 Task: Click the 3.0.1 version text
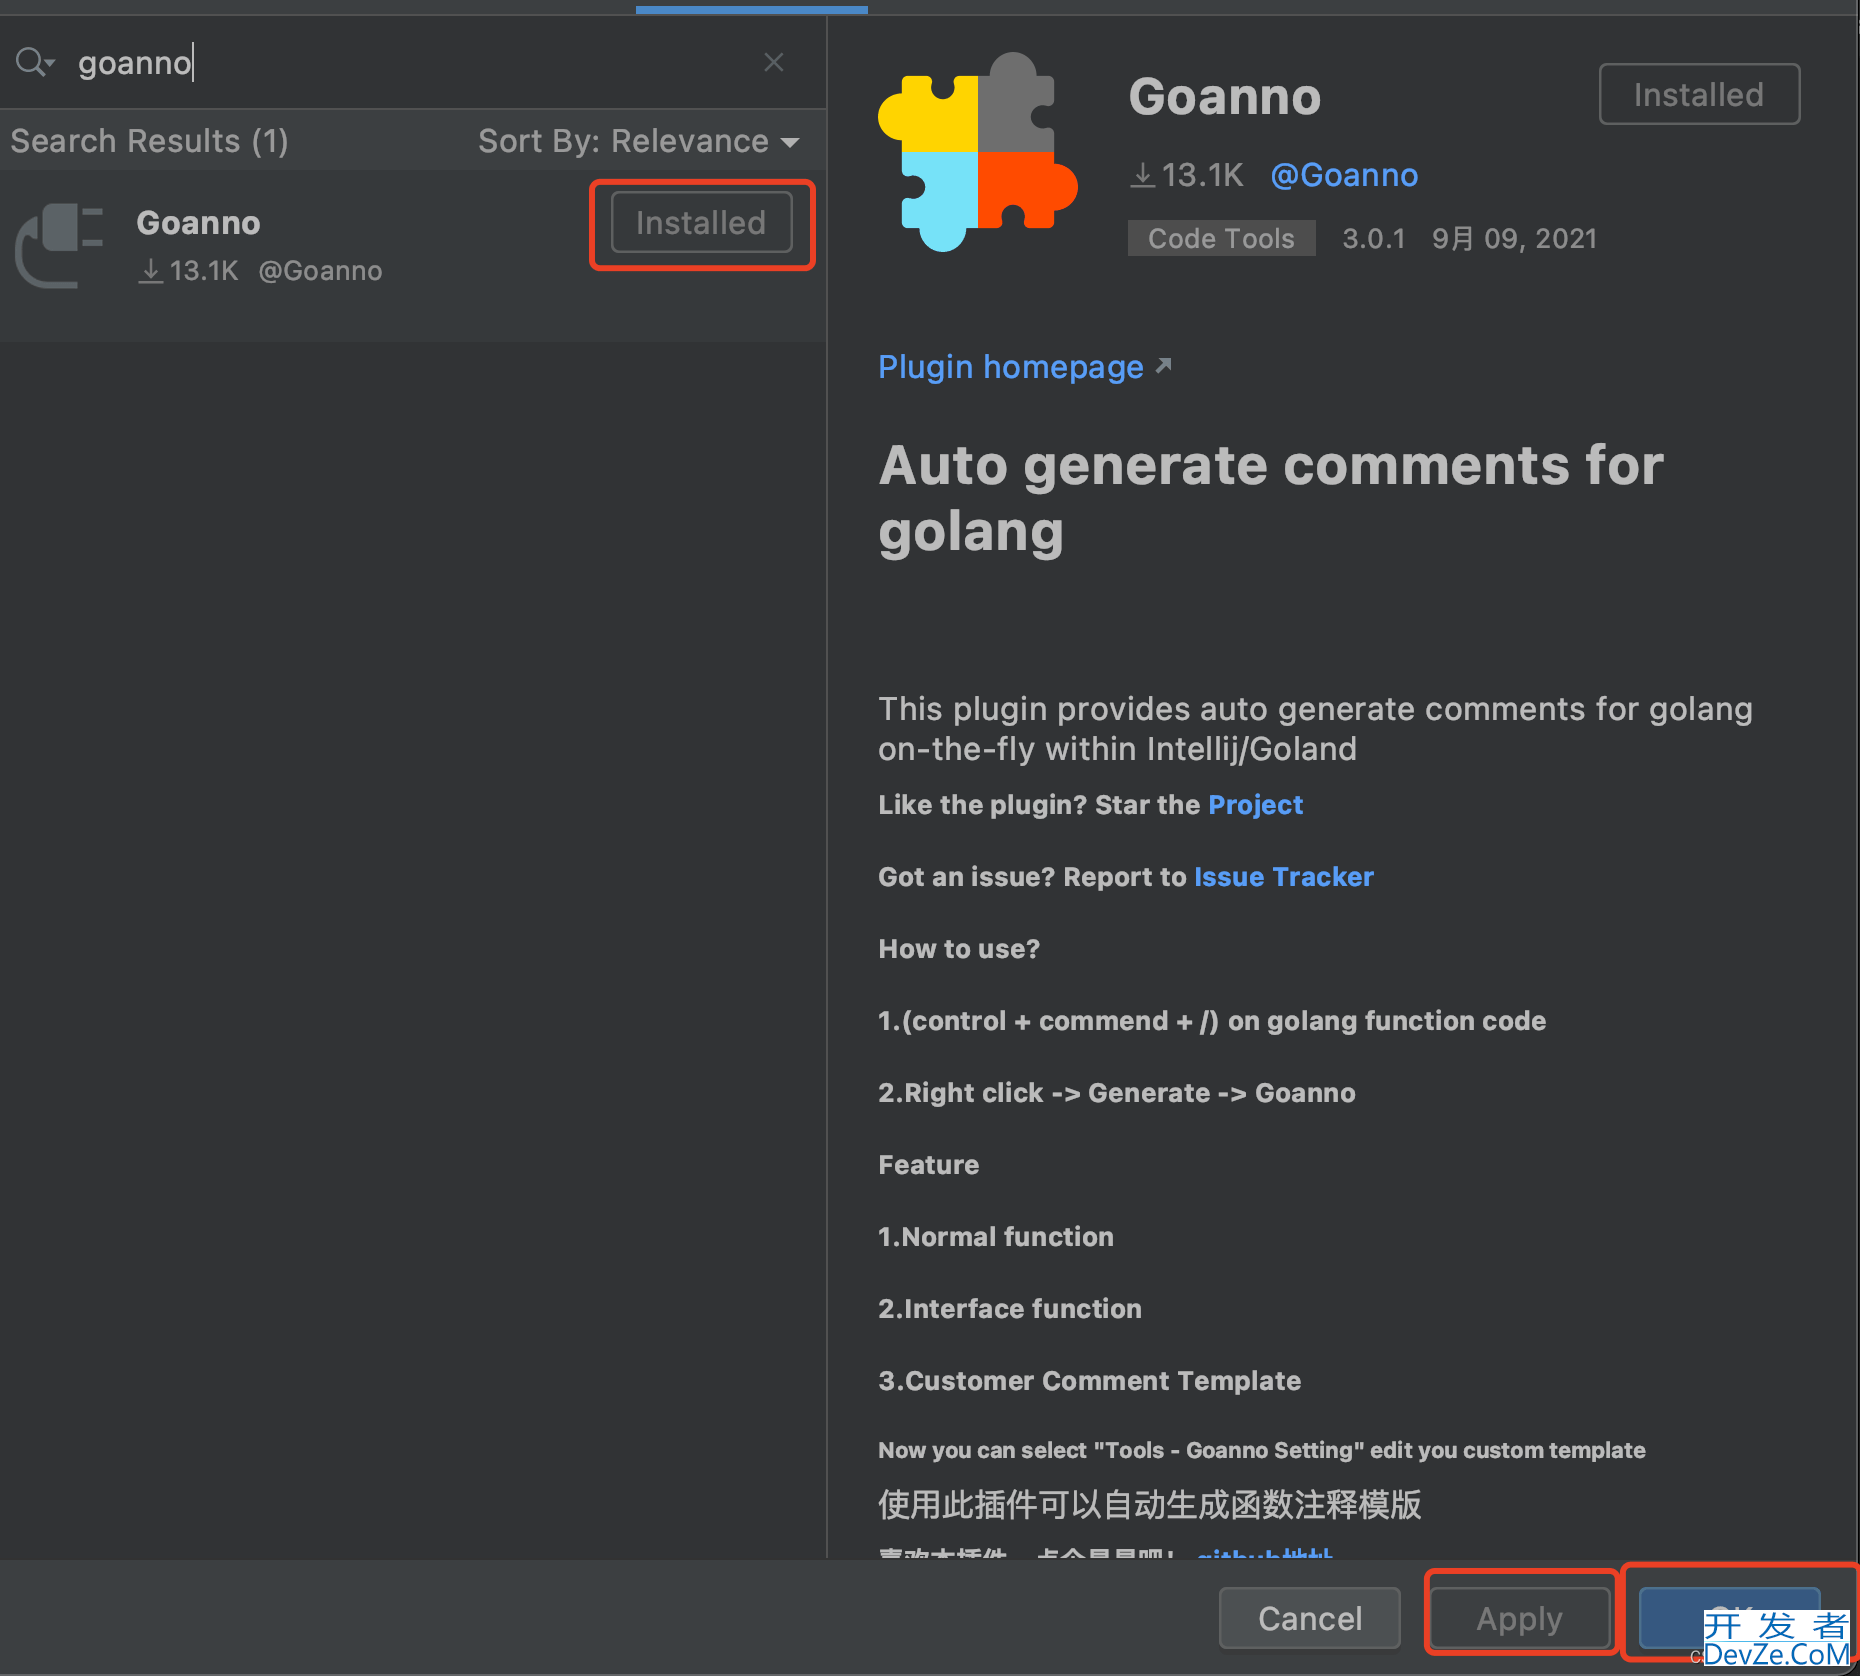1374,238
